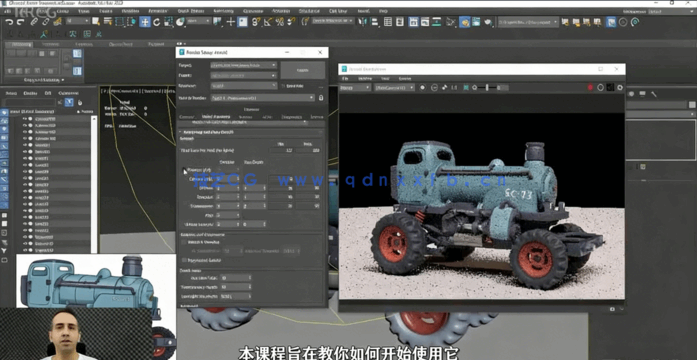Choose the Rectangular Selection Region tool
697x360 pixels.
pos(120,21)
